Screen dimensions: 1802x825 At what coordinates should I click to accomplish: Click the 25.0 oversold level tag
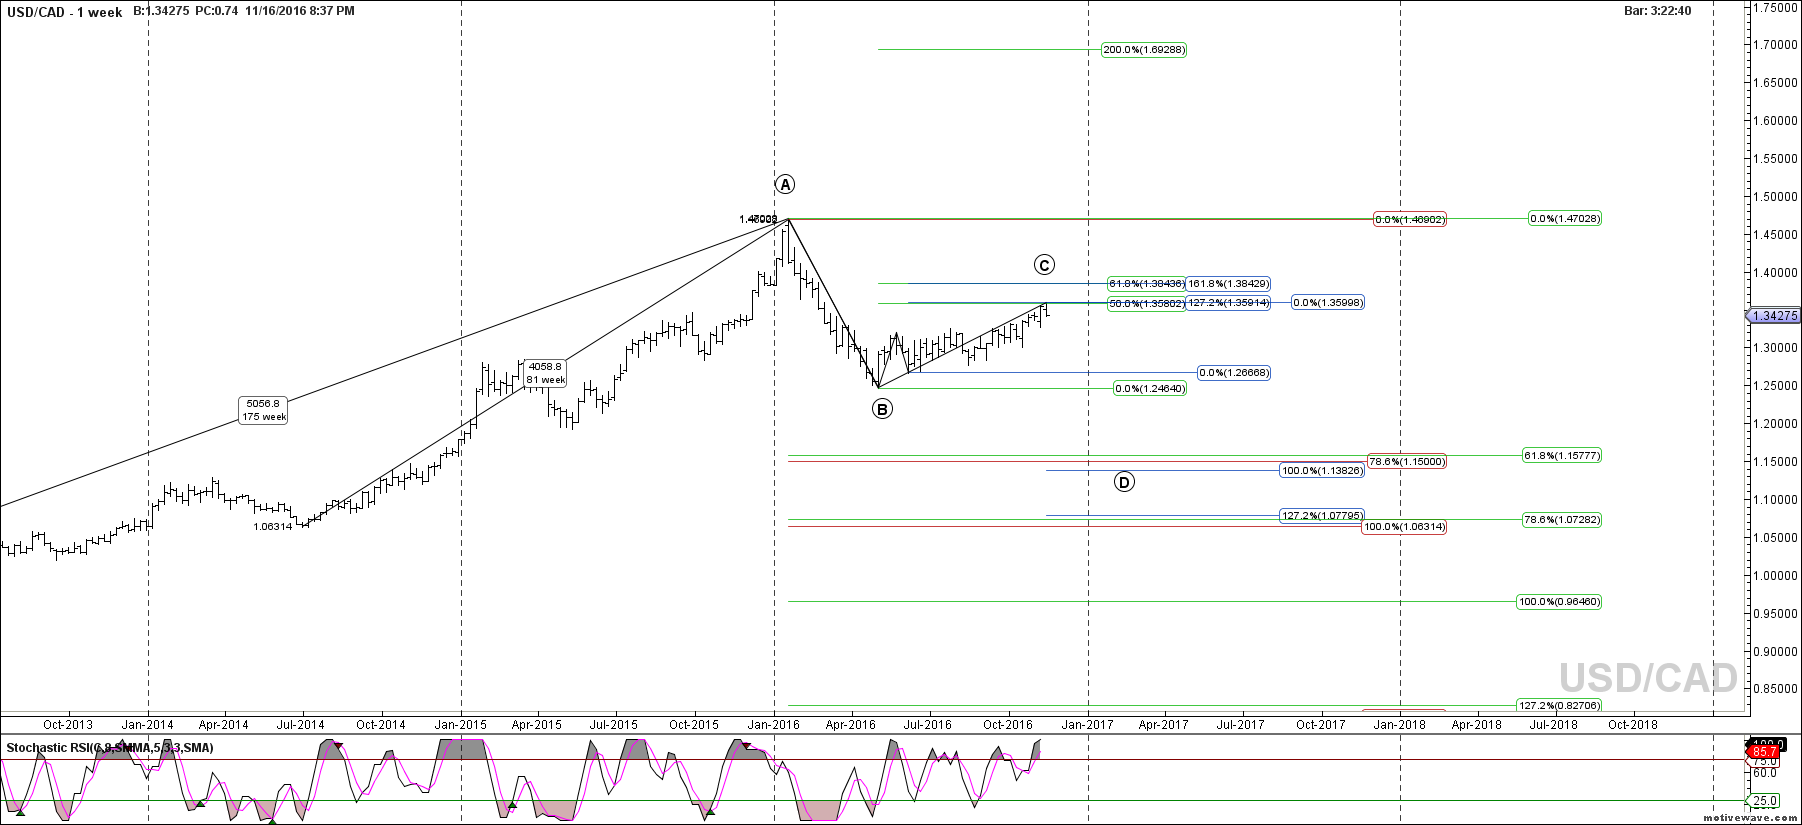1765,801
